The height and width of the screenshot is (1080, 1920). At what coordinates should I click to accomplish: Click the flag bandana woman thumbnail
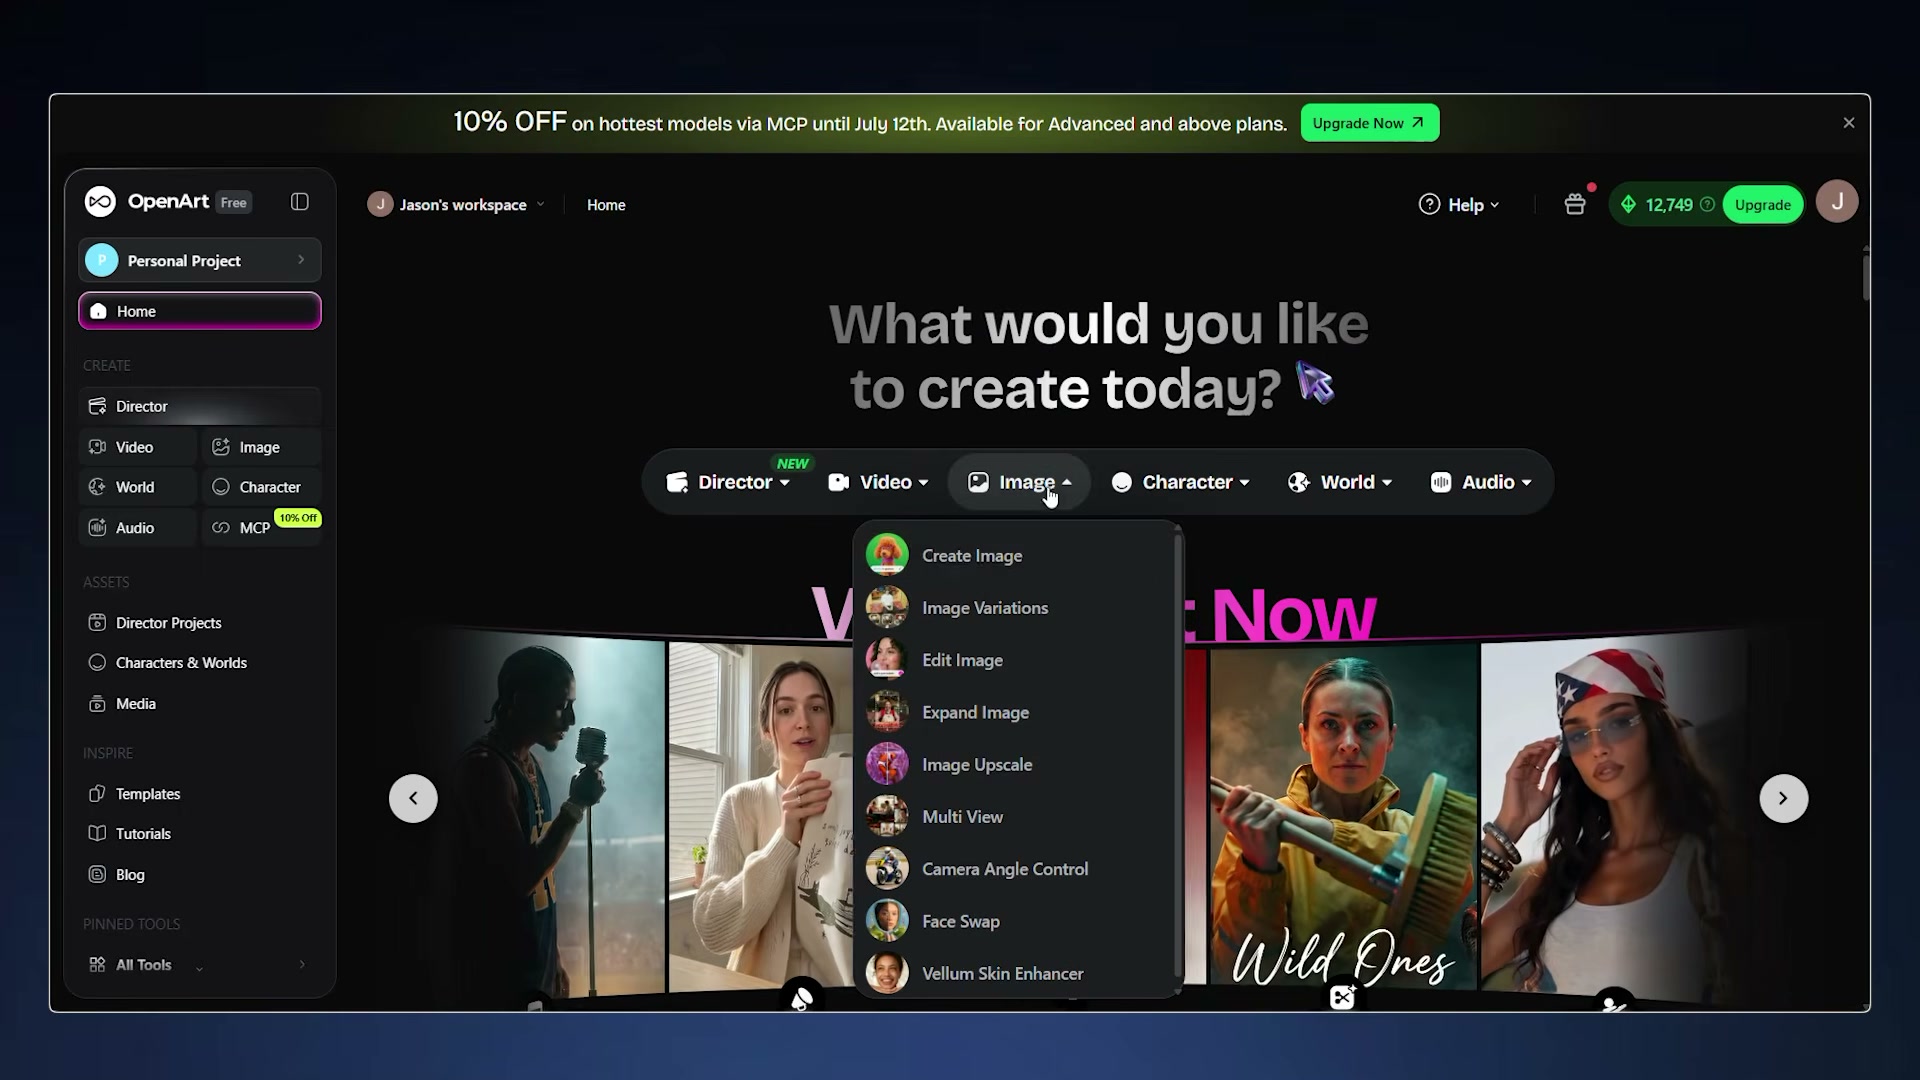pos(1612,820)
